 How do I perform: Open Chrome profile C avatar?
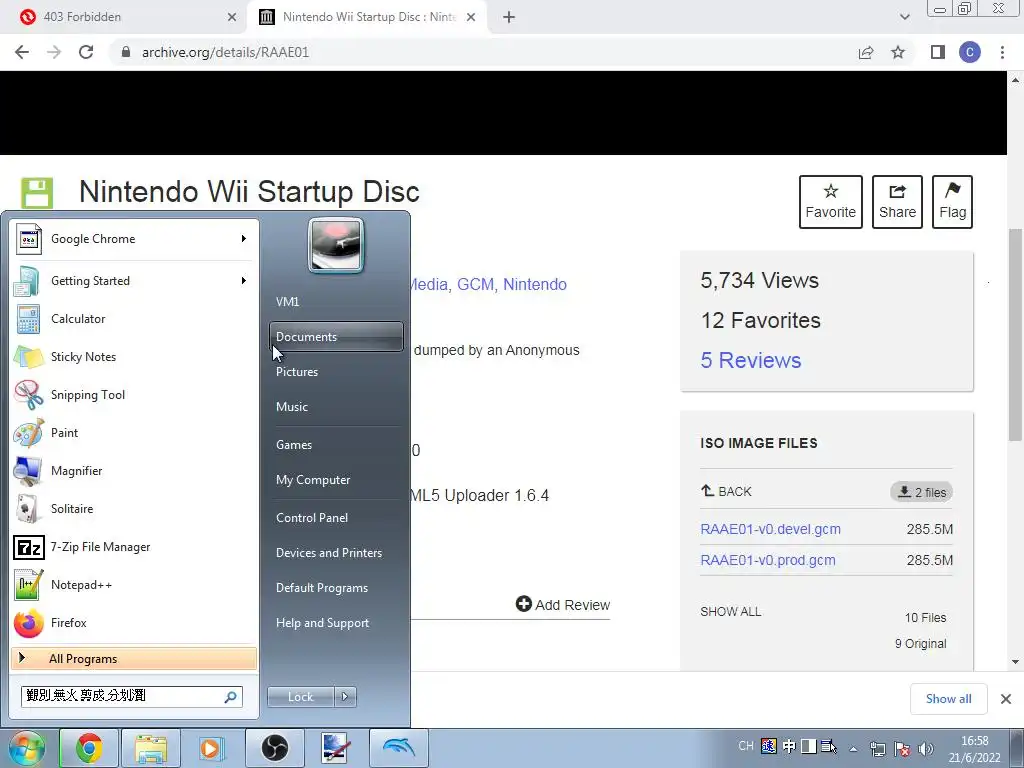click(970, 52)
